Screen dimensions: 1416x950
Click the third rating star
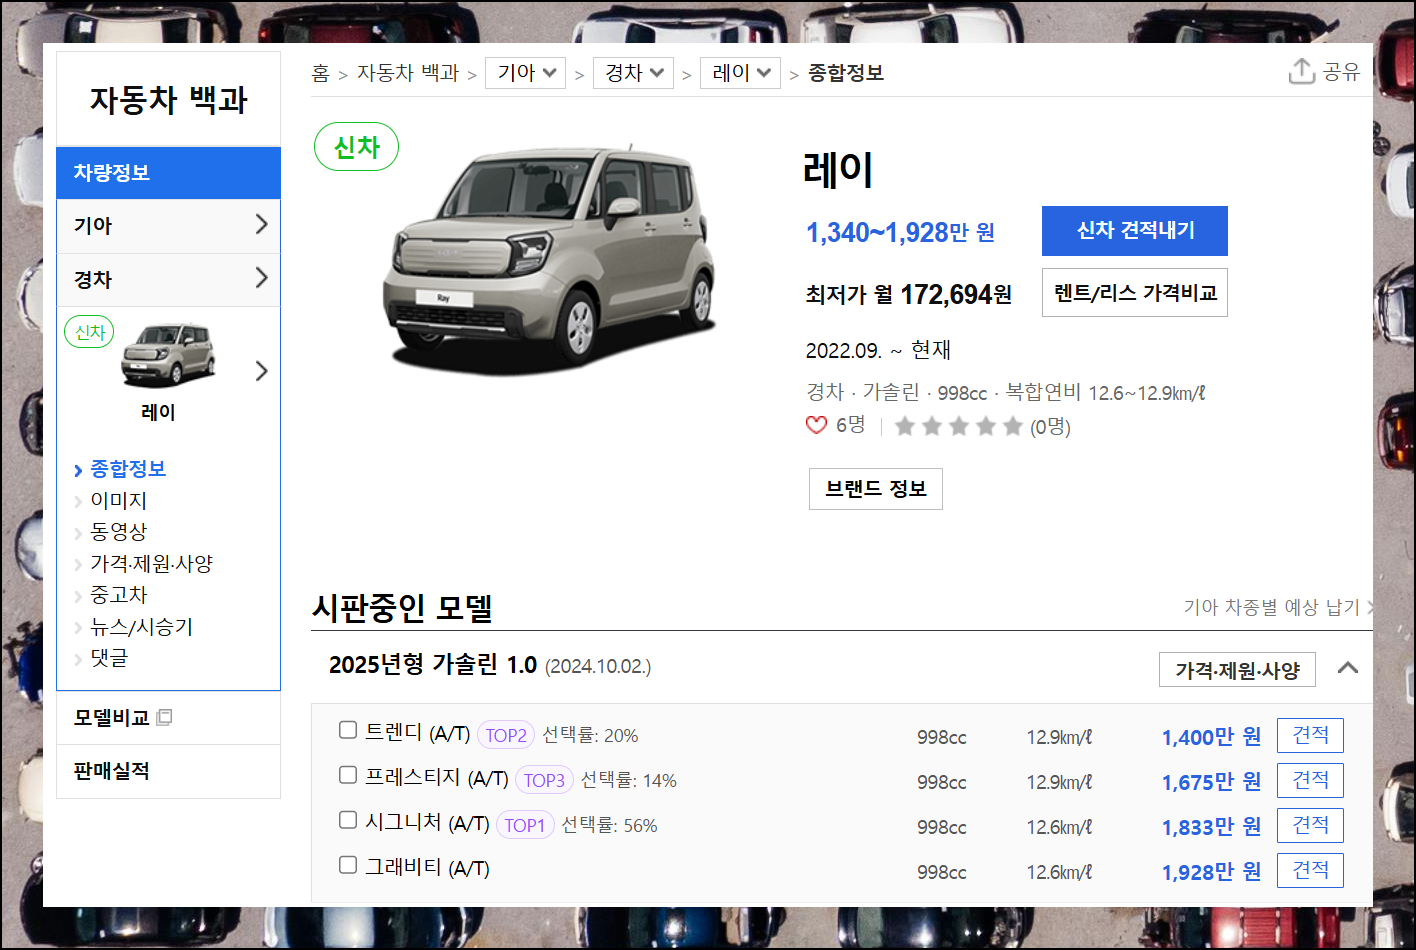(x=959, y=427)
